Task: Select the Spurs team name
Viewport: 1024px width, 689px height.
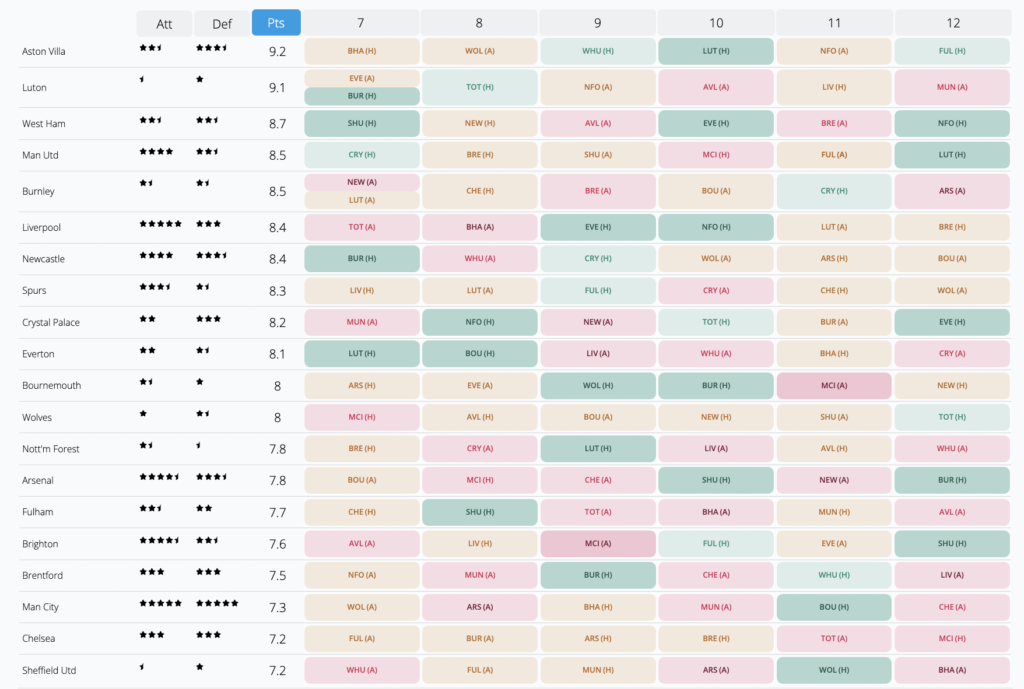Action: (34, 290)
